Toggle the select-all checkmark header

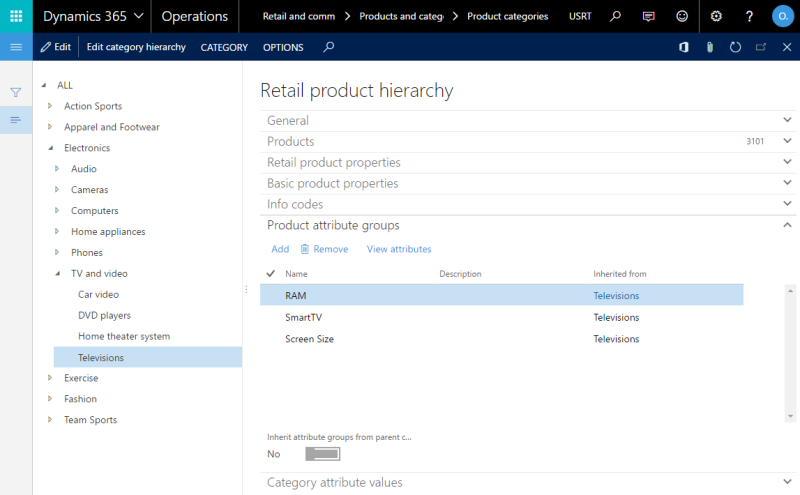pos(270,274)
